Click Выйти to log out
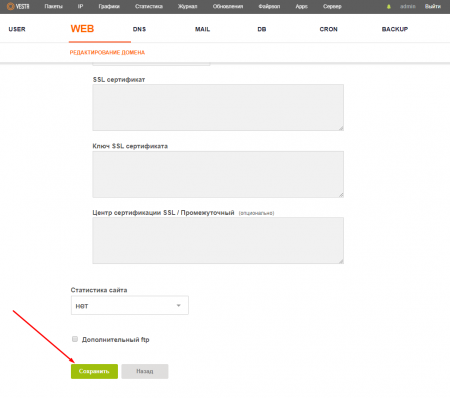The width and height of the screenshot is (450, 398). point(433,6)
